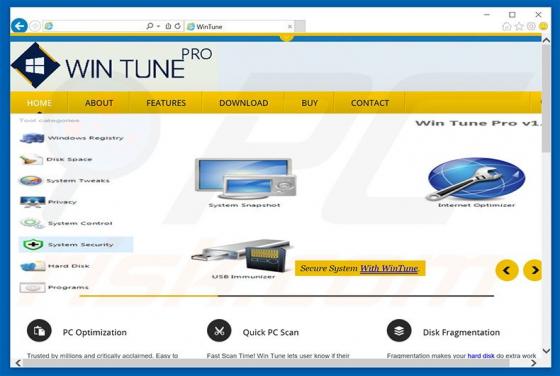Open the System Snapshot monitor image
Screen dimensions: 560x376
click(246, 179)
